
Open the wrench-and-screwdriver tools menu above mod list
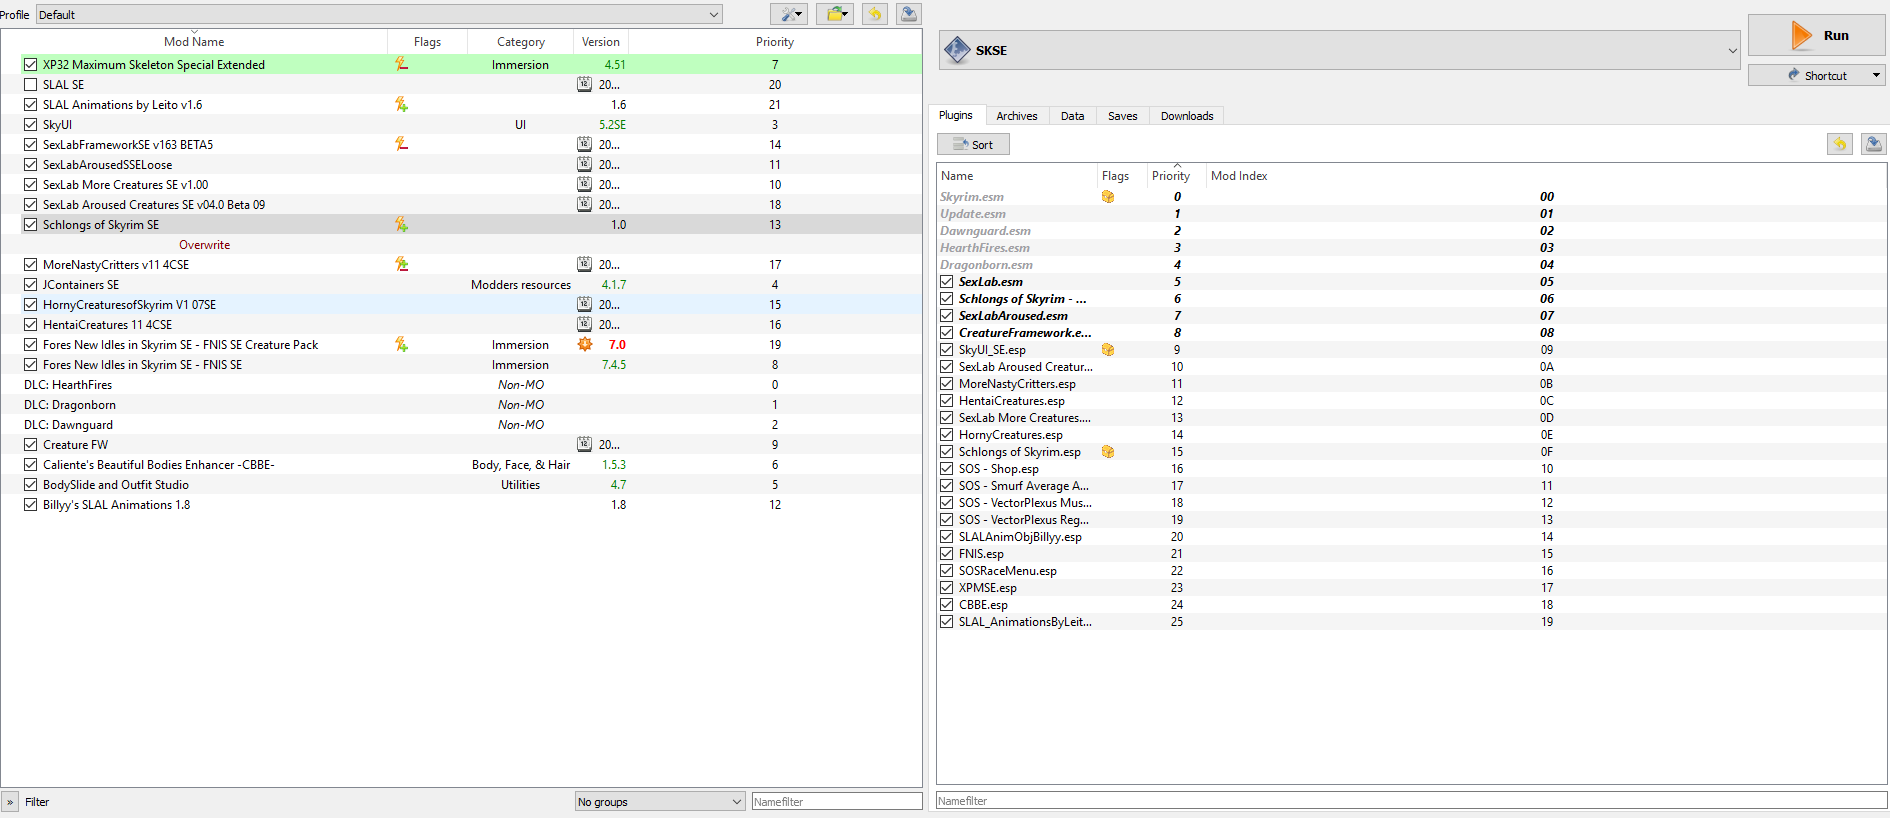click(x=790, y=14)
